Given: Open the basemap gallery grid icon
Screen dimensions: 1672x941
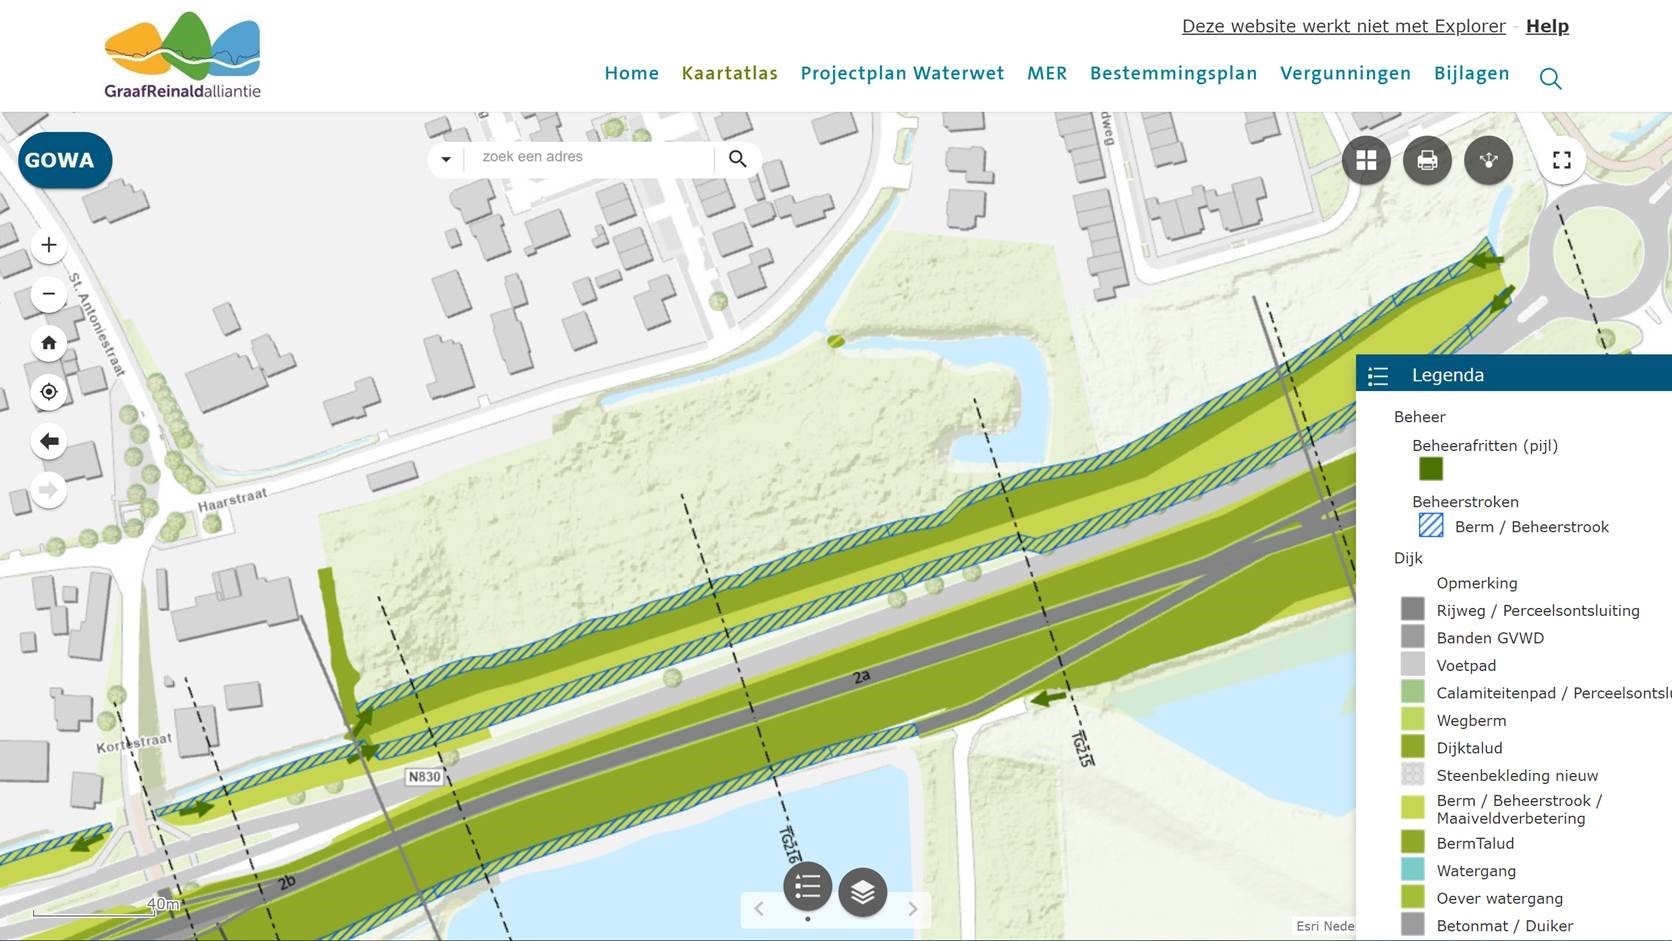Looking at the screenshot, I should pos(1366,160).
